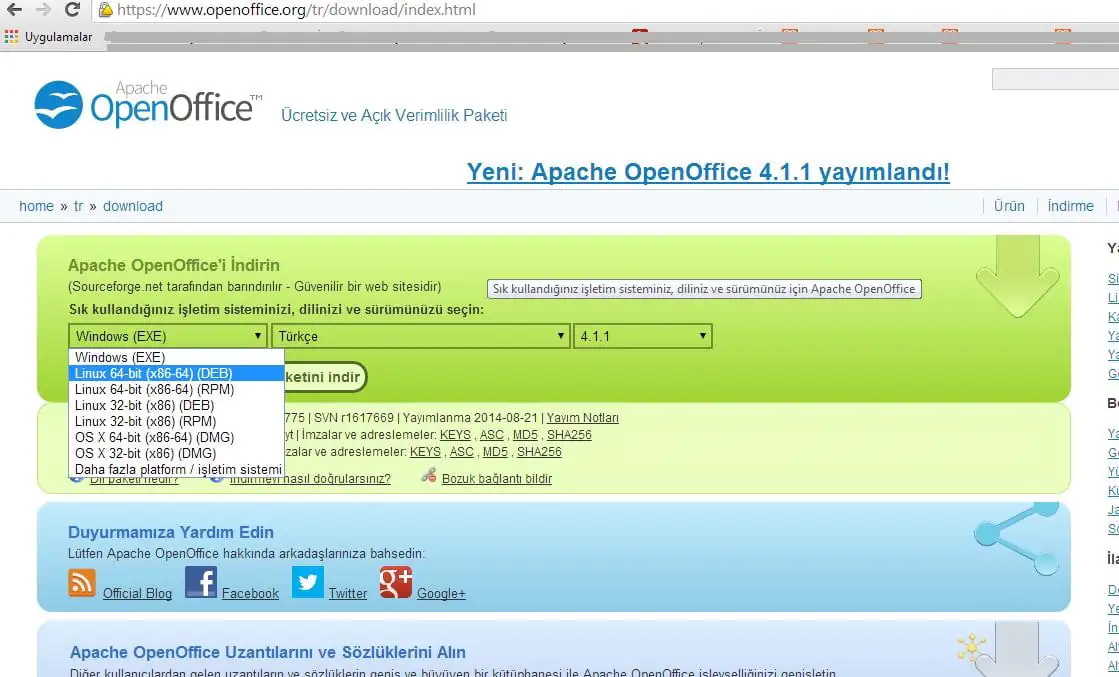This screenshot has height=677, width=1119.
Task: Click the Google+ red icon
Action: (396, 582)
